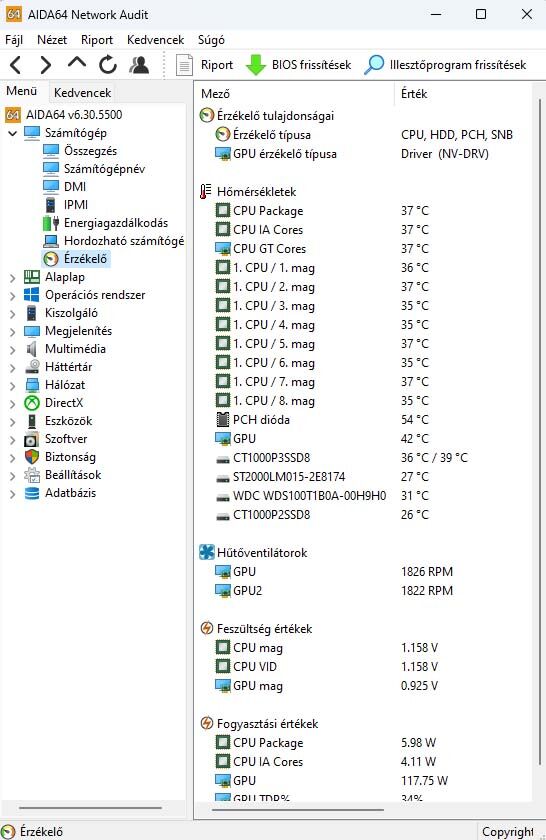Switch to the Menü tab

coord(21,91)
